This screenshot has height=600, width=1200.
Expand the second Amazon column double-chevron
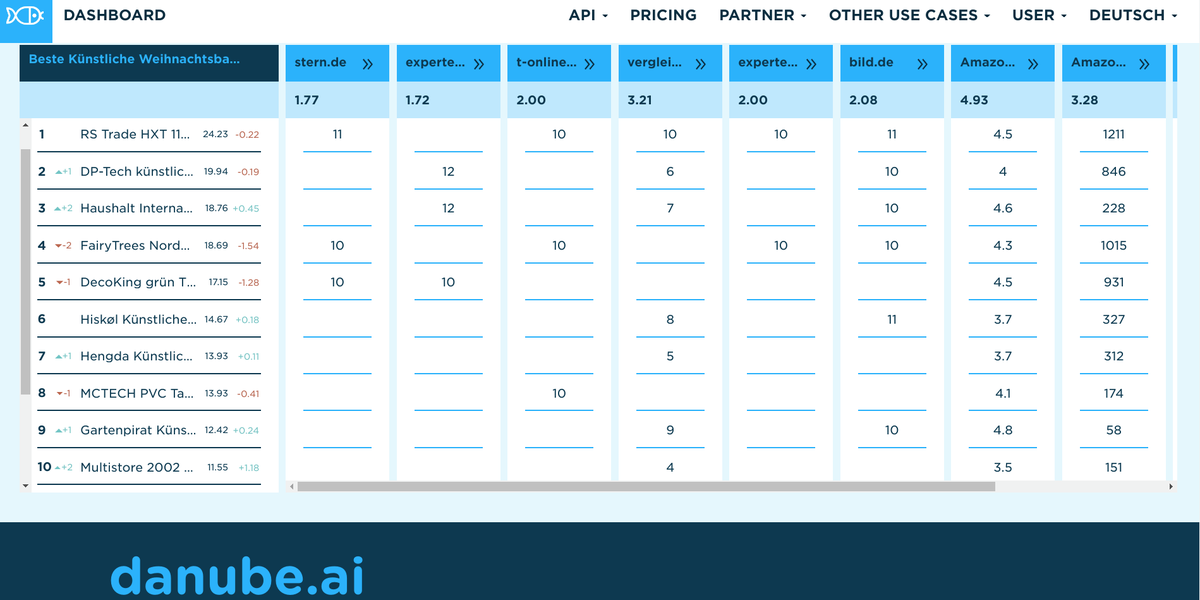[1144, 64]
